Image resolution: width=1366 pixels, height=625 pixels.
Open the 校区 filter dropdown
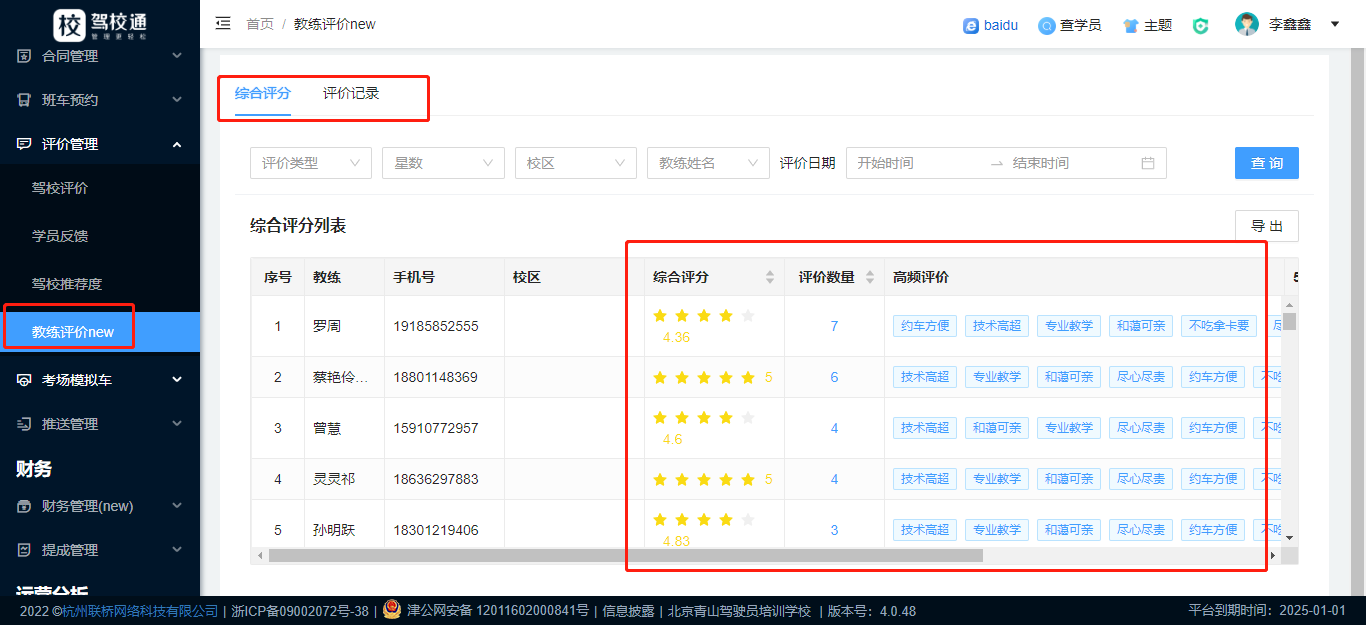pos(576,163)
